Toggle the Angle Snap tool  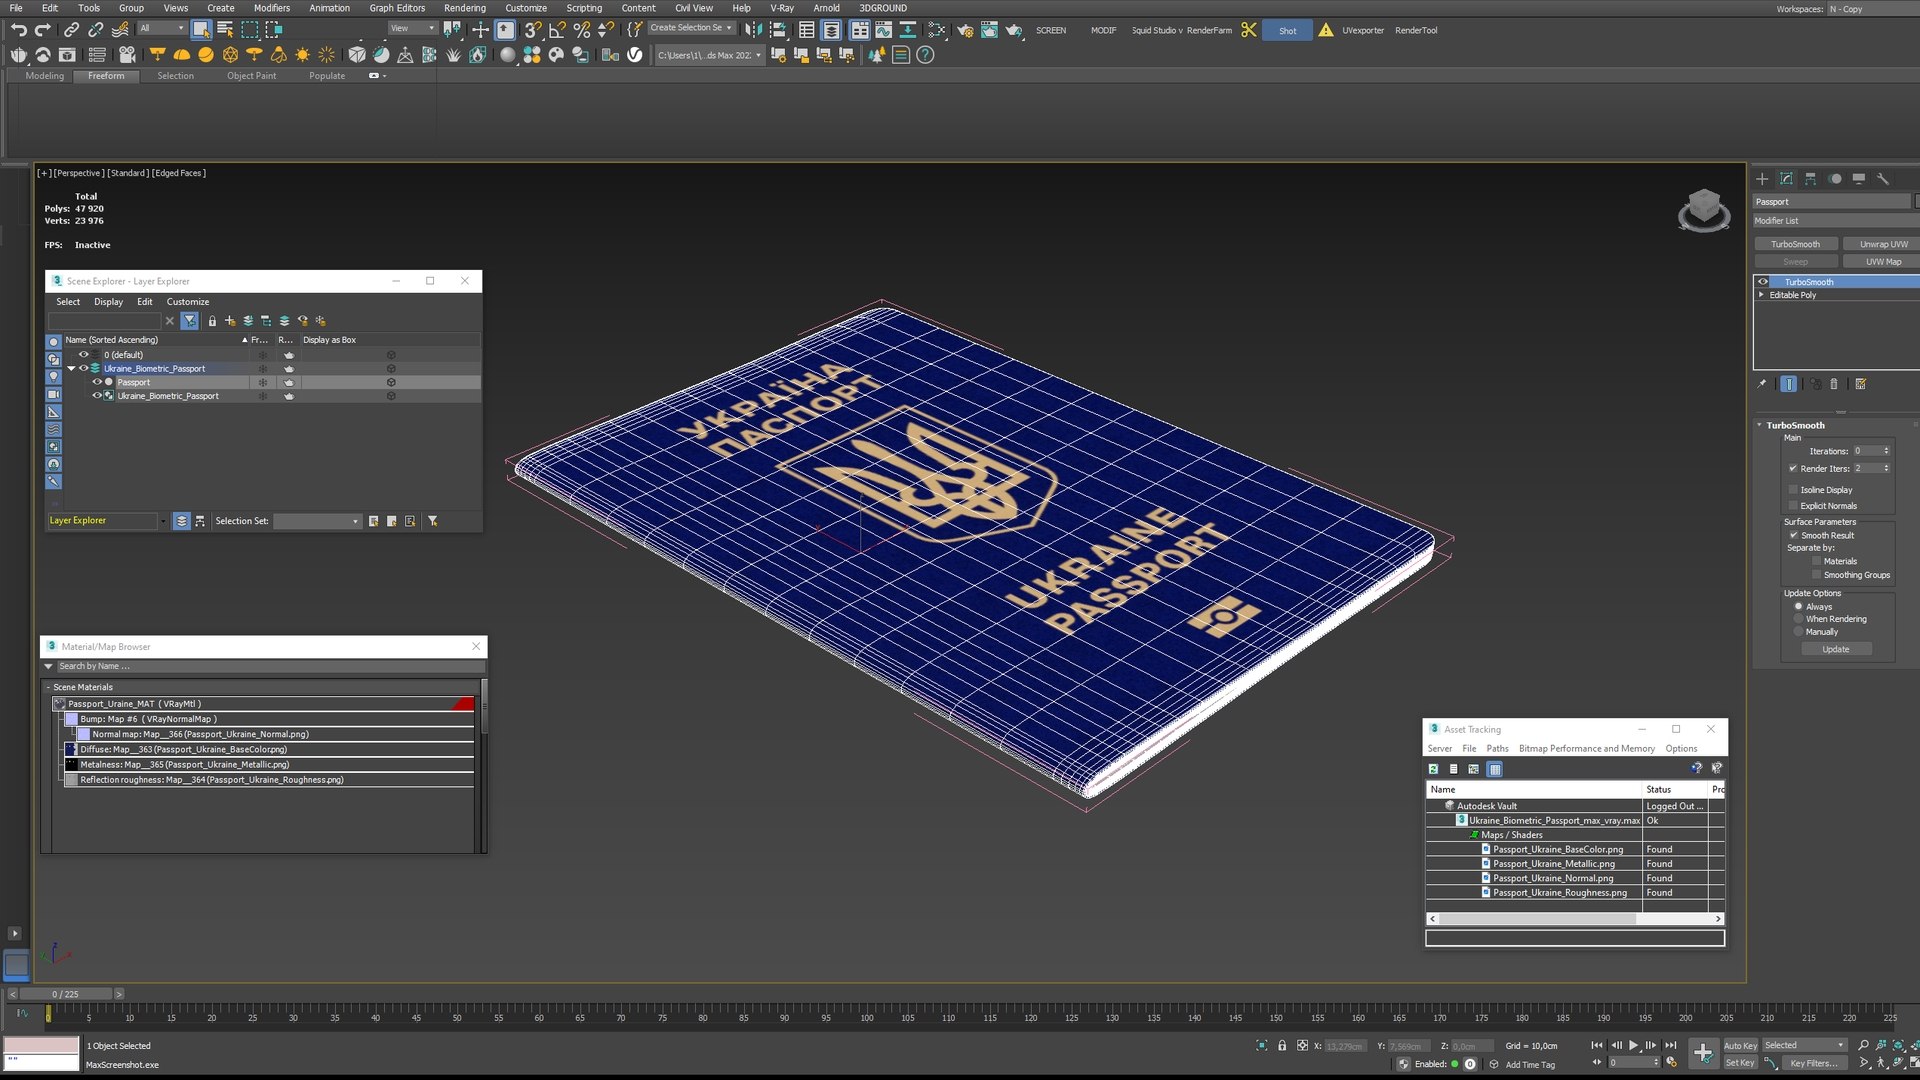557,30
